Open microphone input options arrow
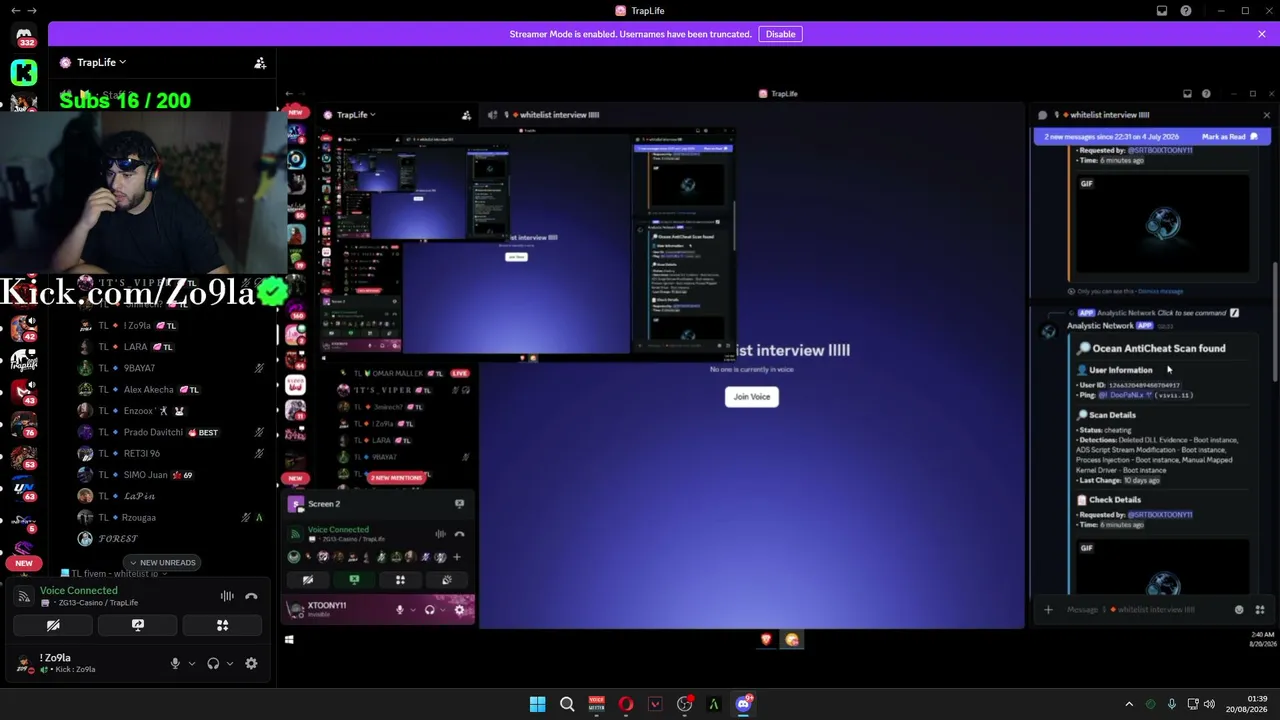This screenshot has width=1280, height=720. (192, 663)
